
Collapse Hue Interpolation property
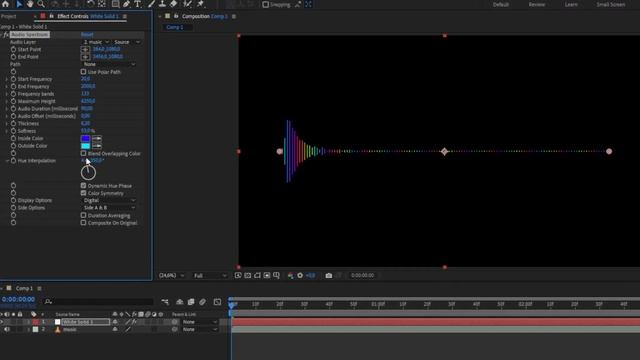pyautogui.click(x=7, y=161)
